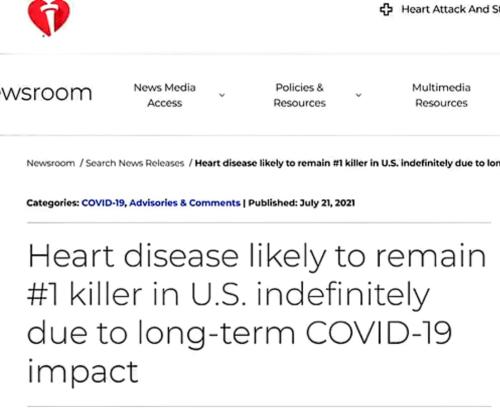Screen dimensions: 500x416
Task: Open the Policies & Resources menu
Action: [299, 95]
